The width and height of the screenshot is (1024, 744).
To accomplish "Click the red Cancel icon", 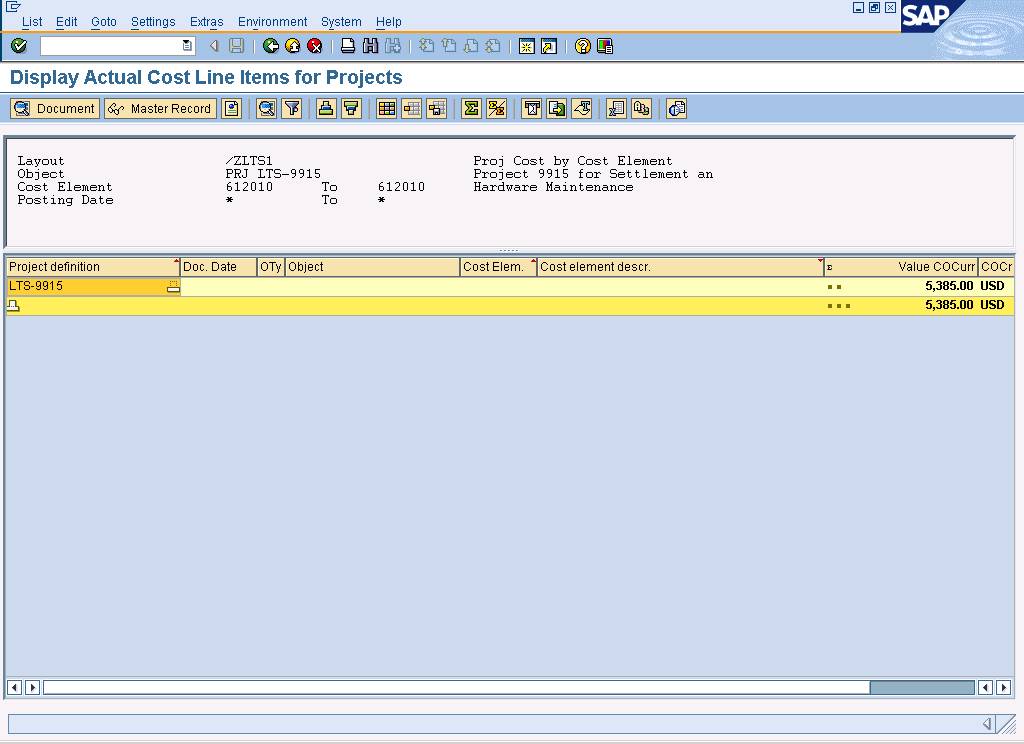I will coord(315,46).
